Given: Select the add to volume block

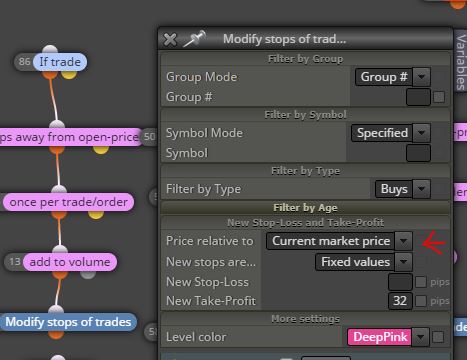Looking at the screenshot, I should [70, 262].
